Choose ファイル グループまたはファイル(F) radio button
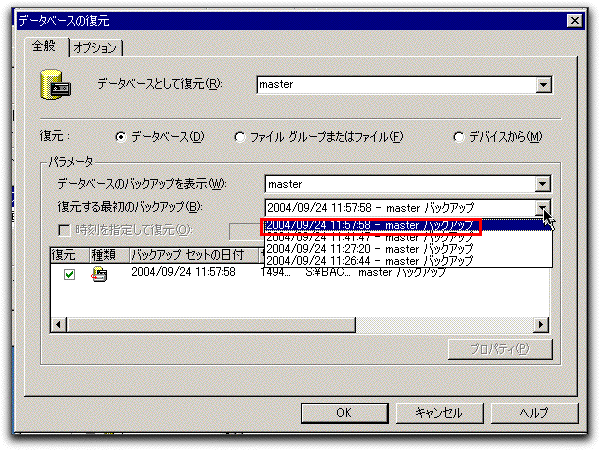Screen dimensions: 600x450 tap(240, 137)
